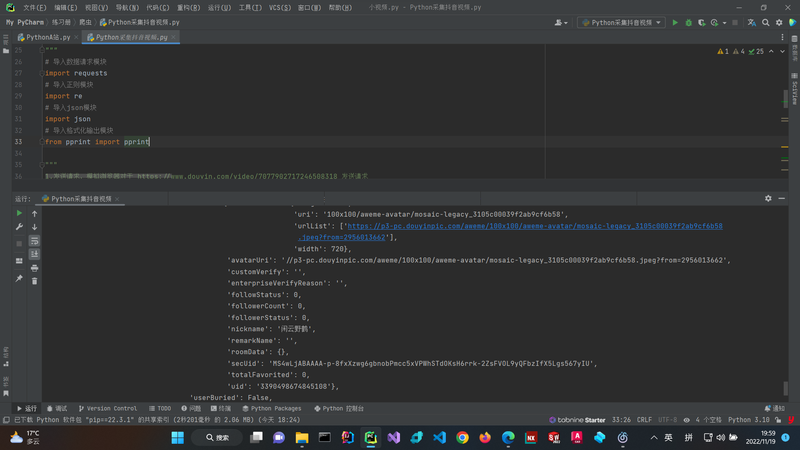Restore layout icon in Run panel
The width and height of the screenshot is (800, 450).
(x=19, y=261)
